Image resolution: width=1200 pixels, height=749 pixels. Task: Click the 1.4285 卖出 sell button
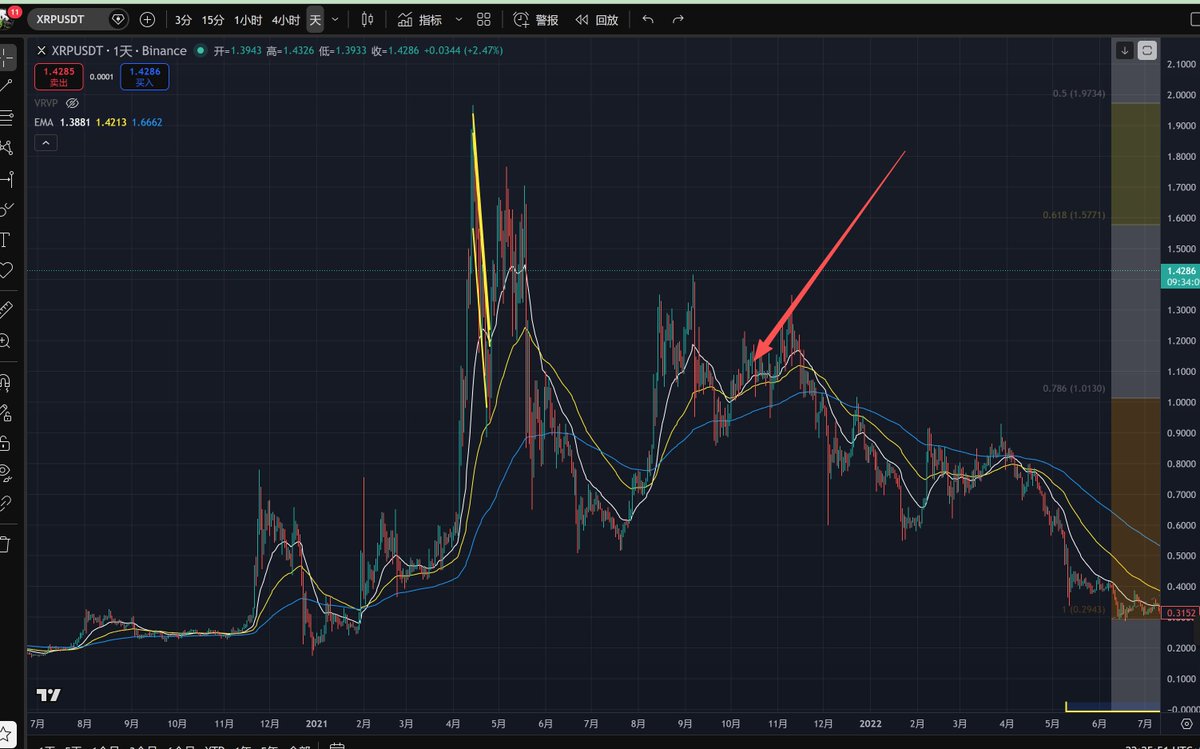click(x=58, y=76)
